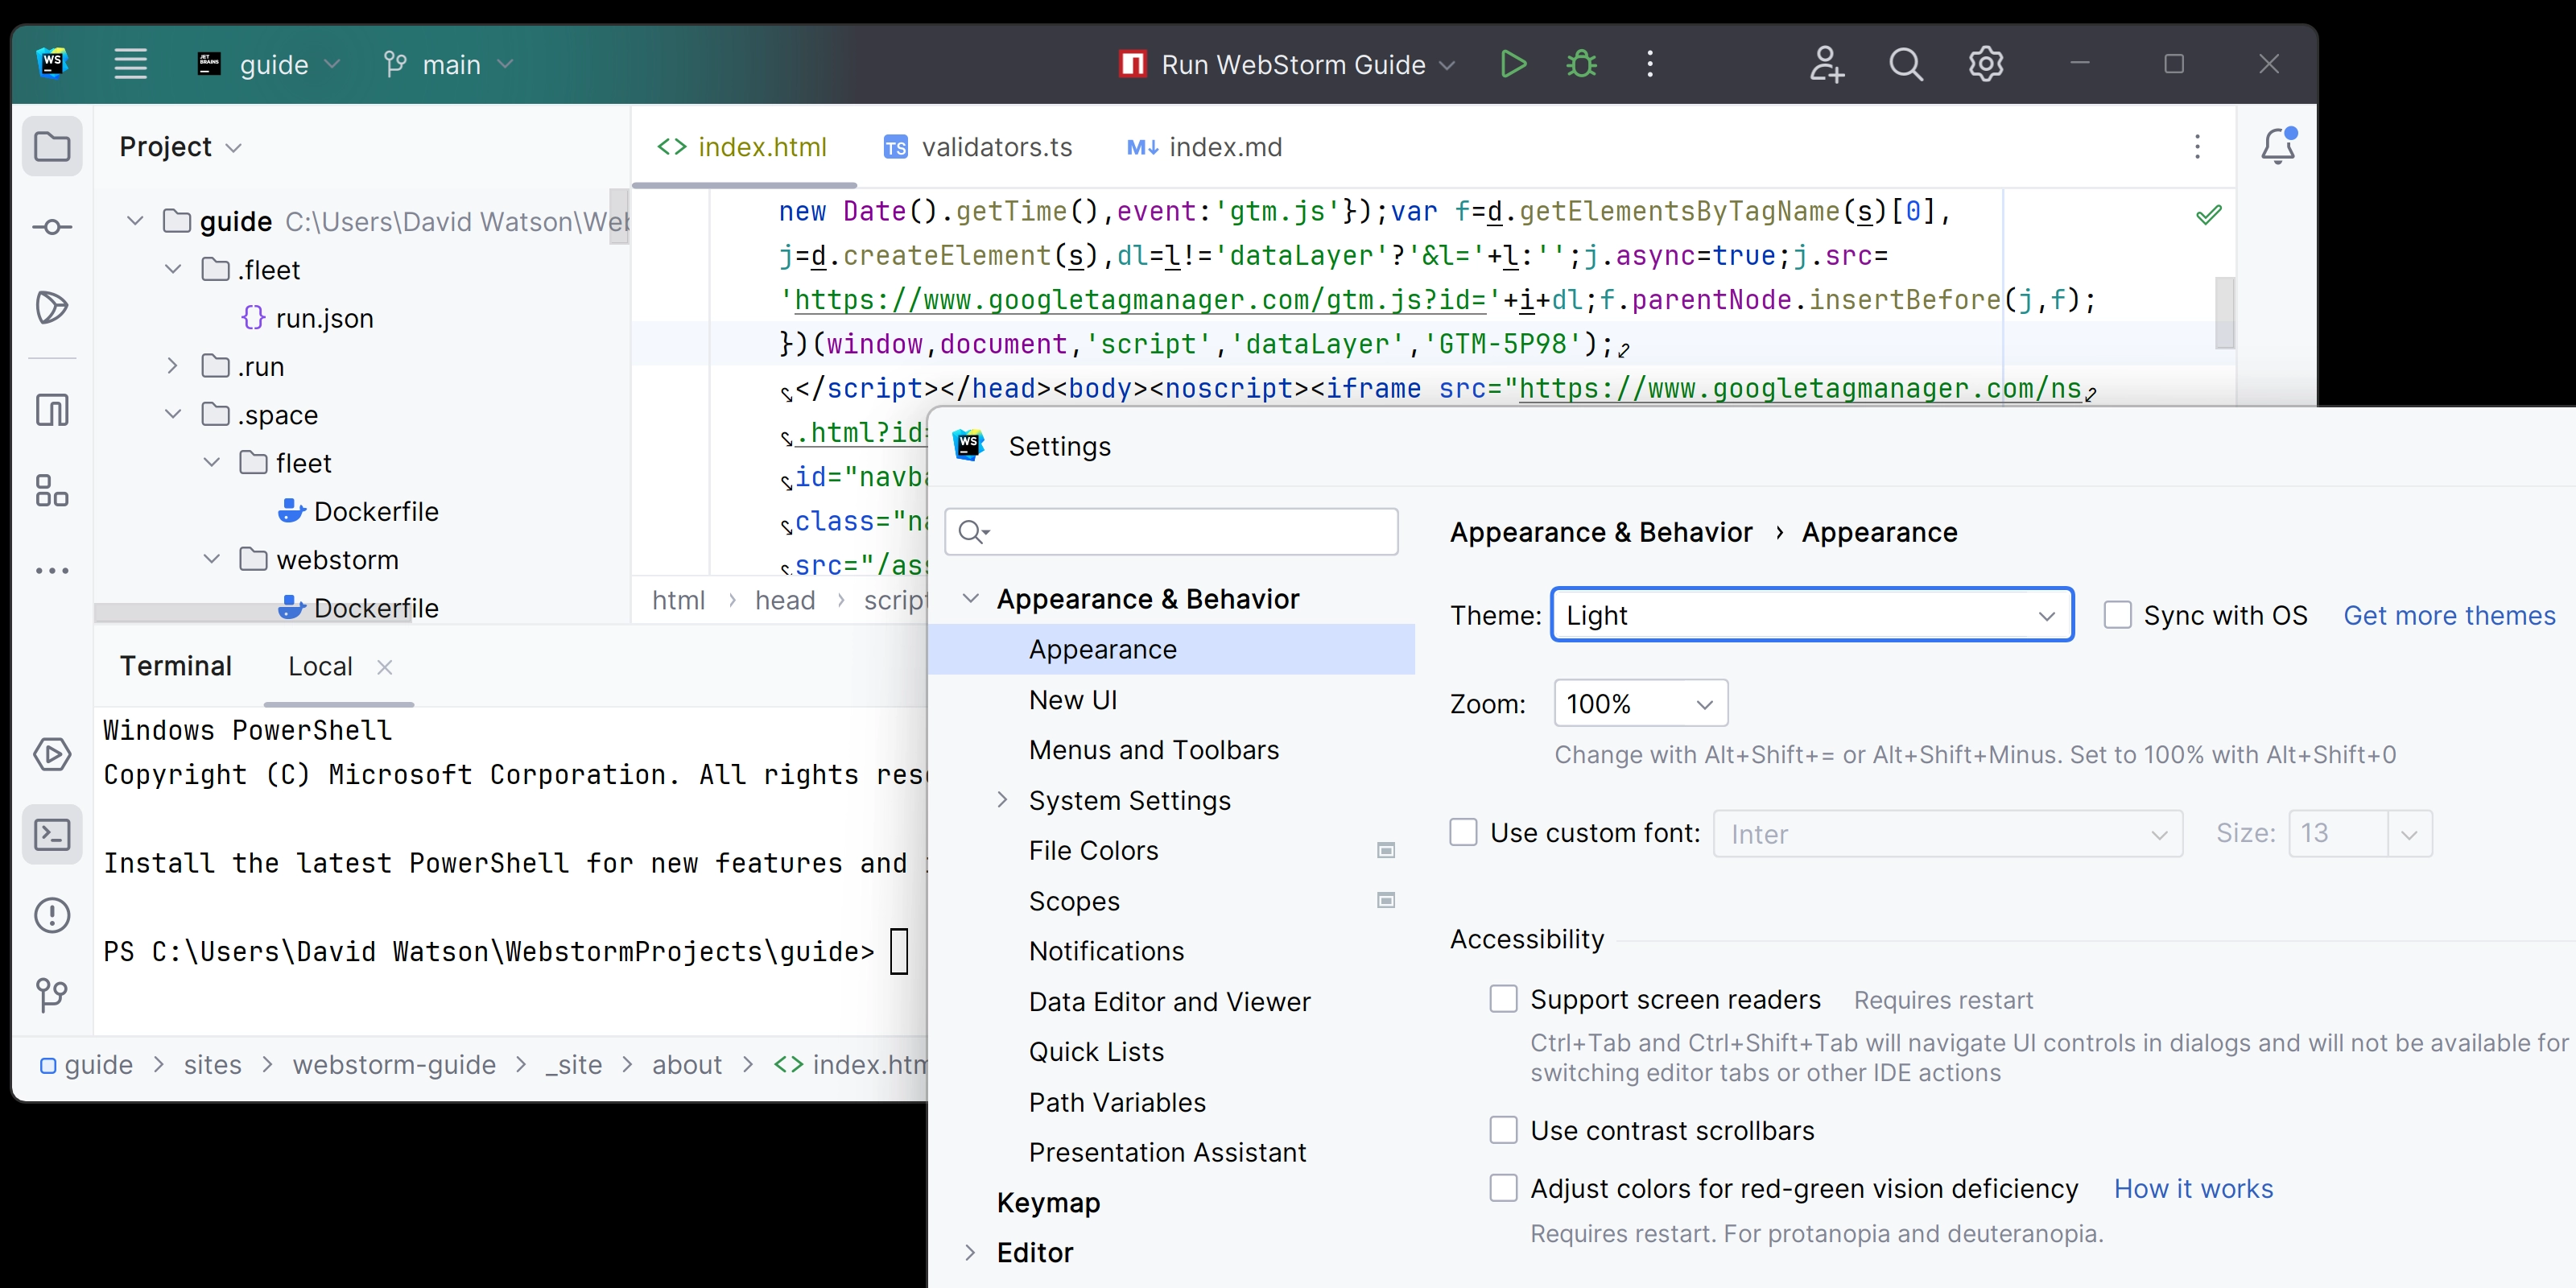This screenshot has width=2576, height=1288.
Task: Click Get more themes link
Action: [2451, 614]
